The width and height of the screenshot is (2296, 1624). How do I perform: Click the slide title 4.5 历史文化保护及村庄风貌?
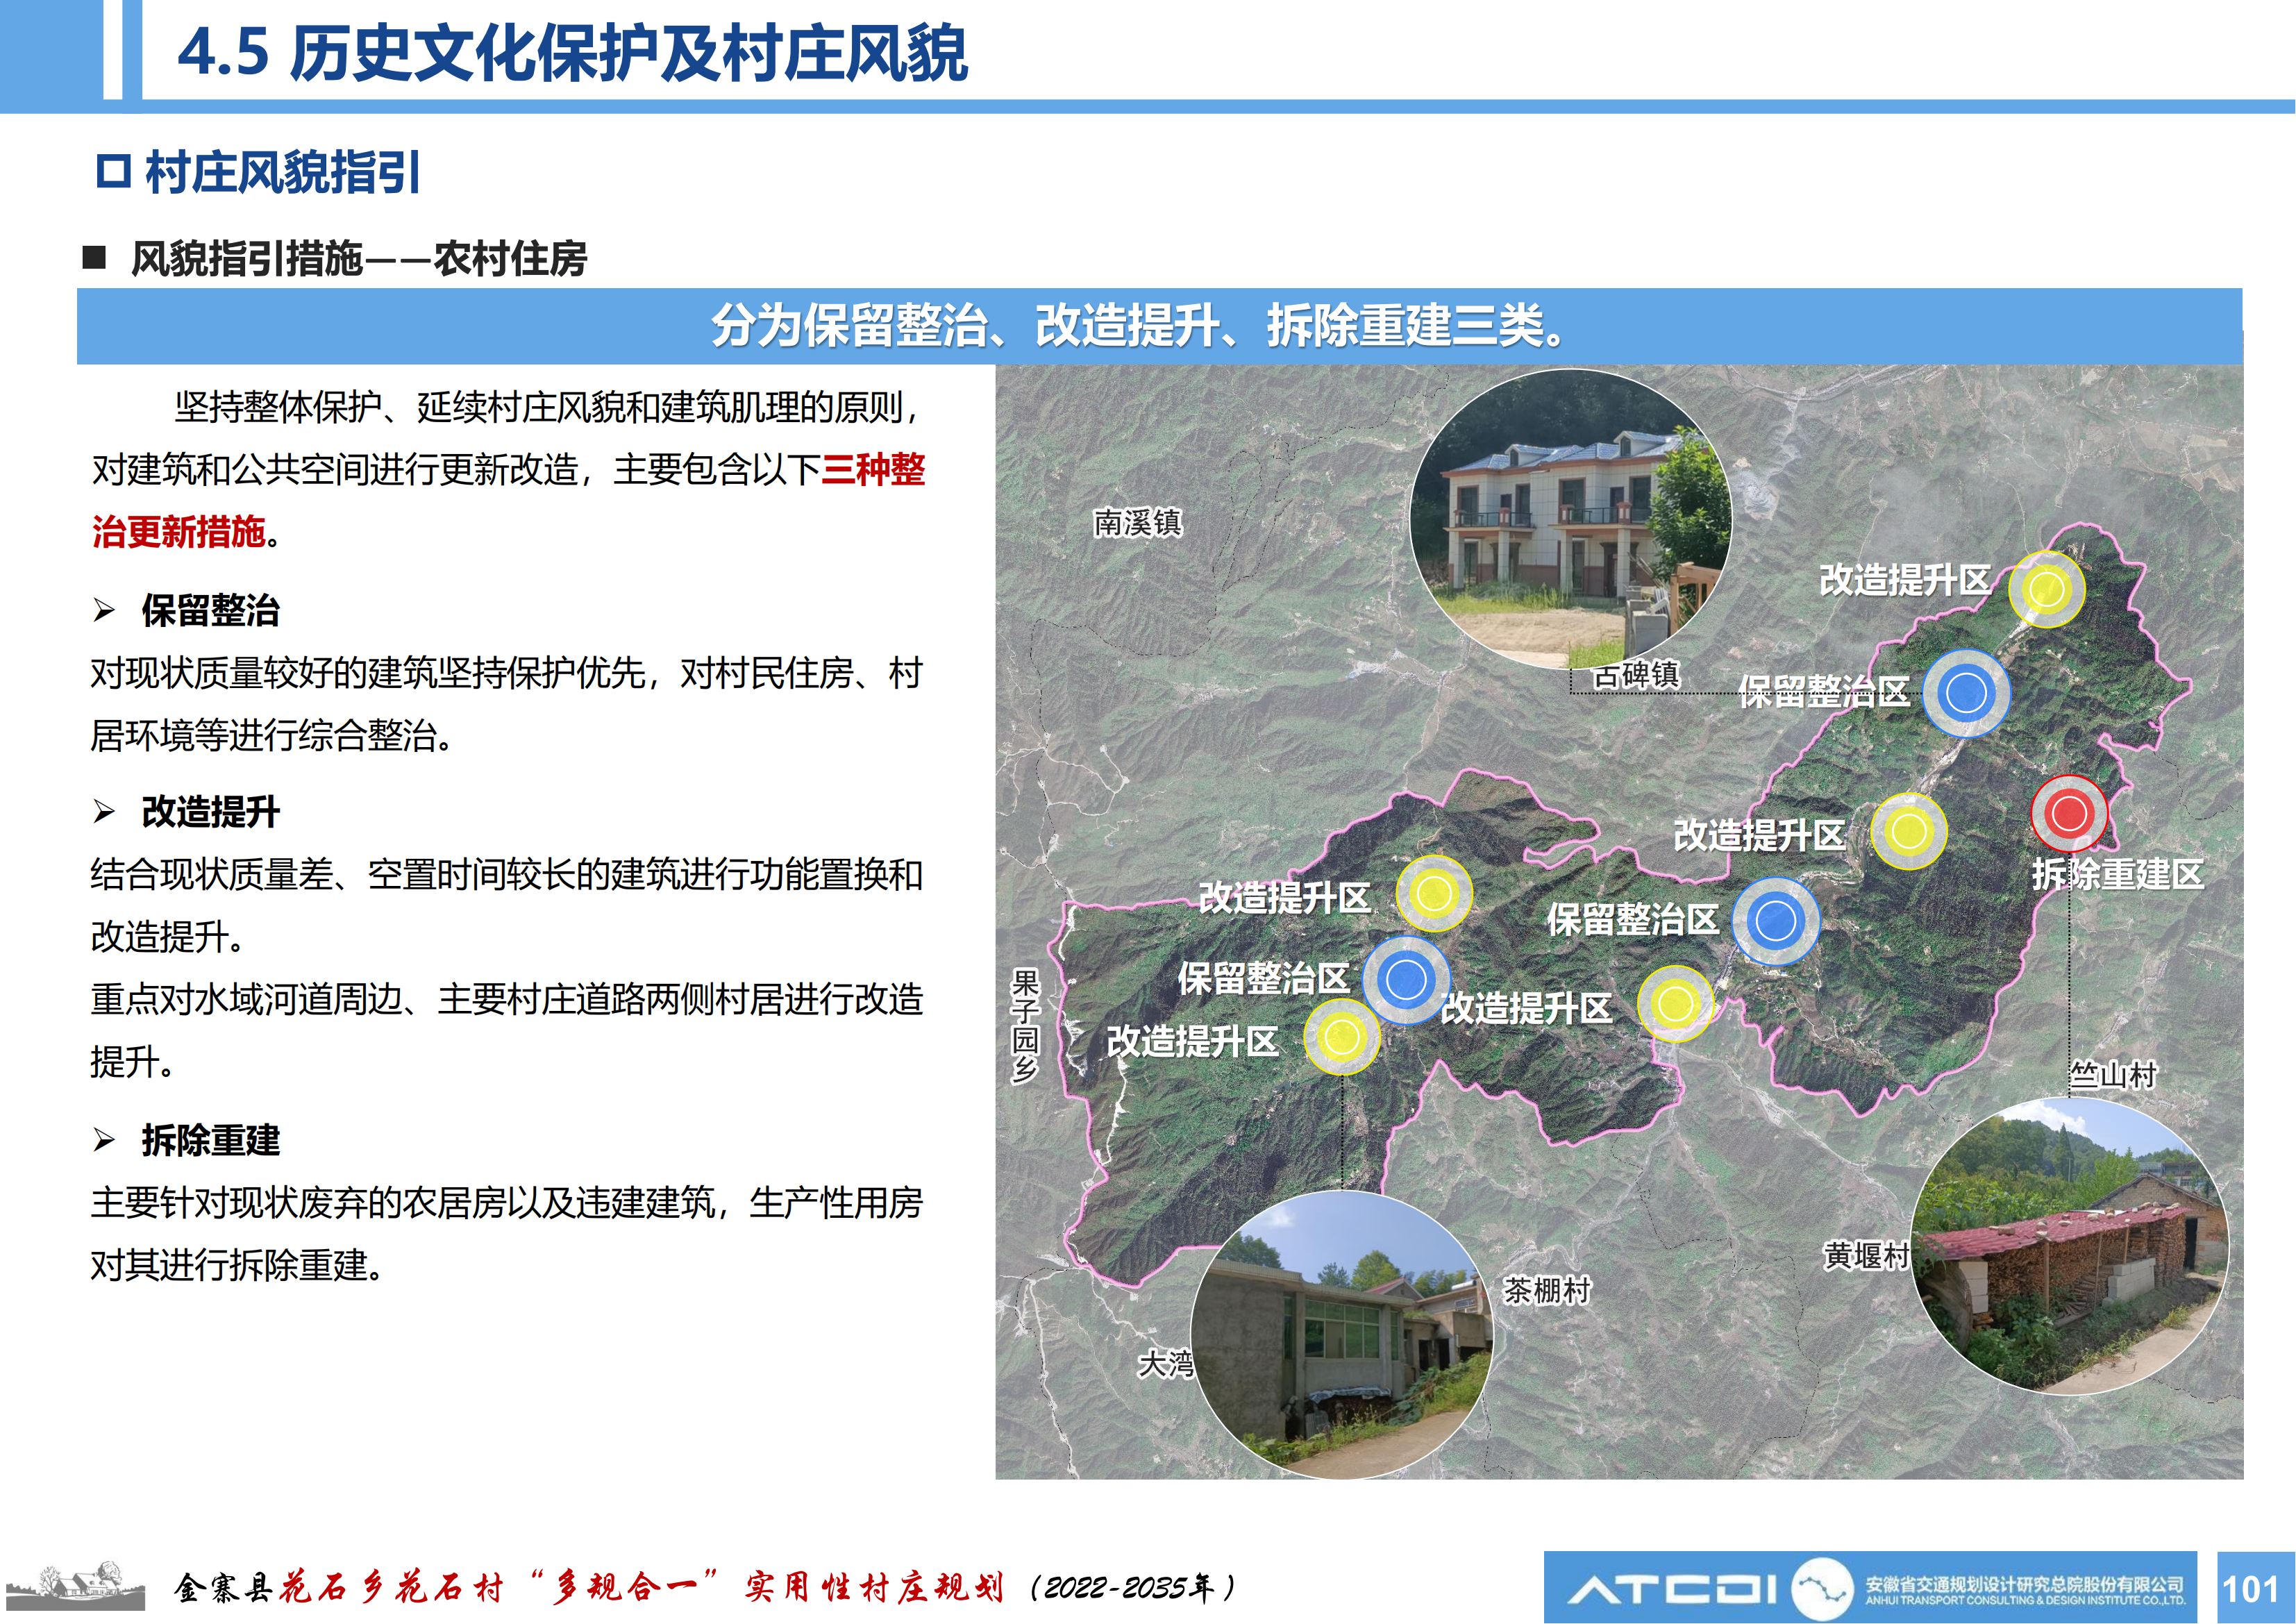tap(573, 52)
